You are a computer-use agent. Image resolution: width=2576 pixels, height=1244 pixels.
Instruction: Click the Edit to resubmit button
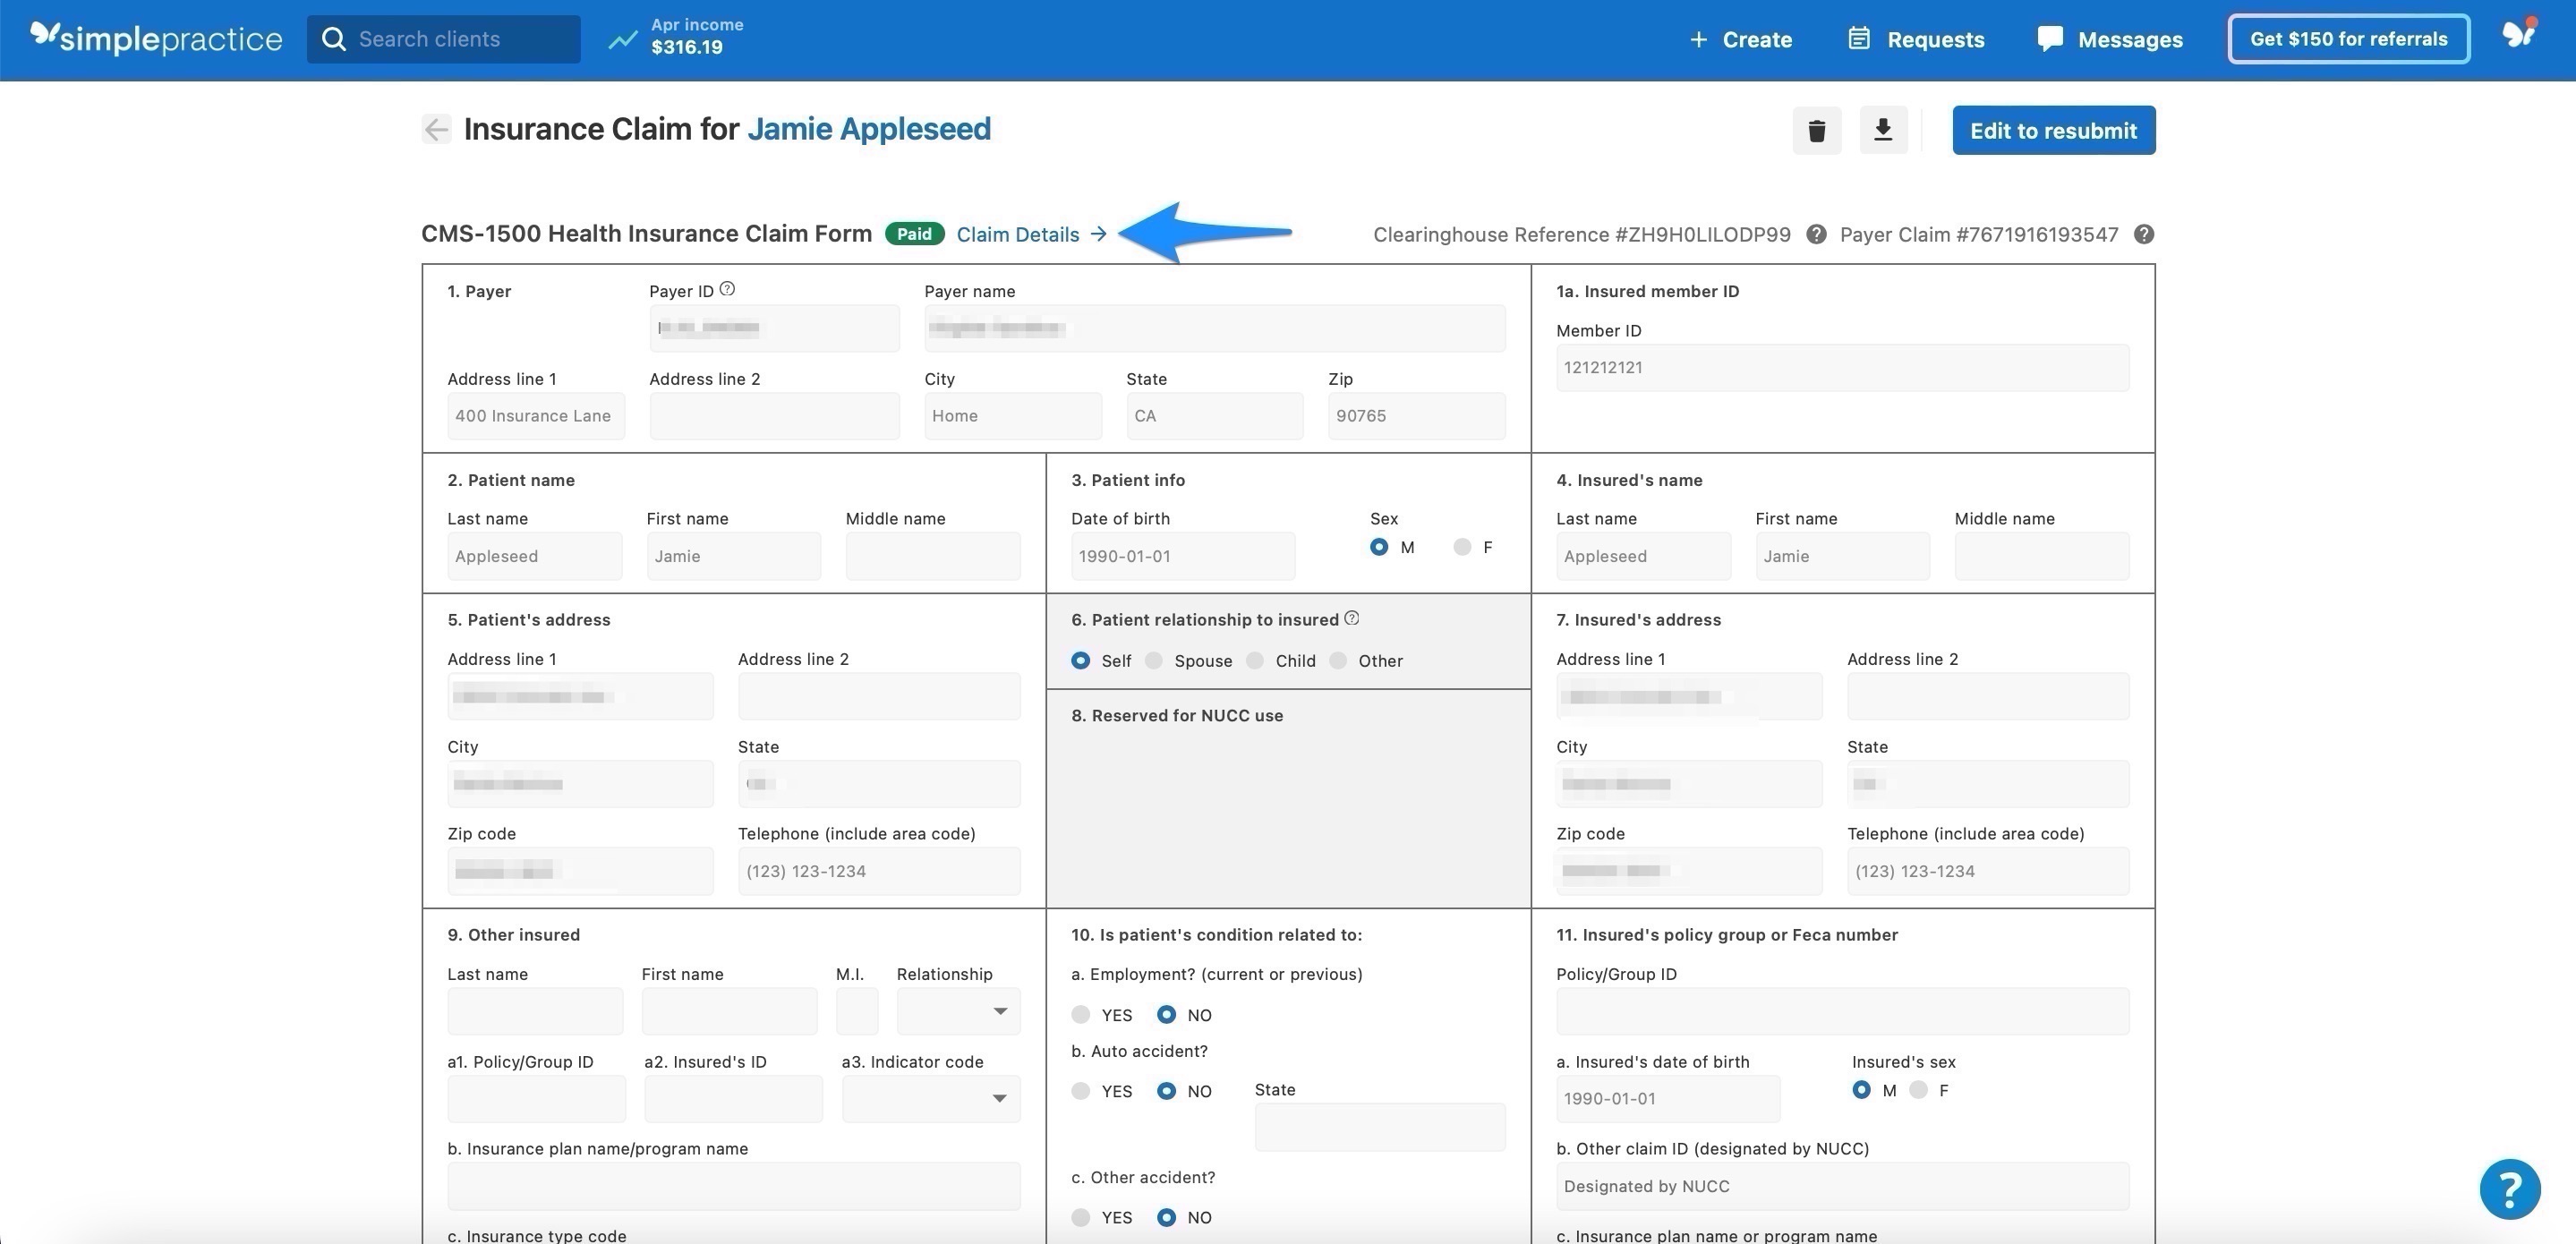pos(2053,130)
